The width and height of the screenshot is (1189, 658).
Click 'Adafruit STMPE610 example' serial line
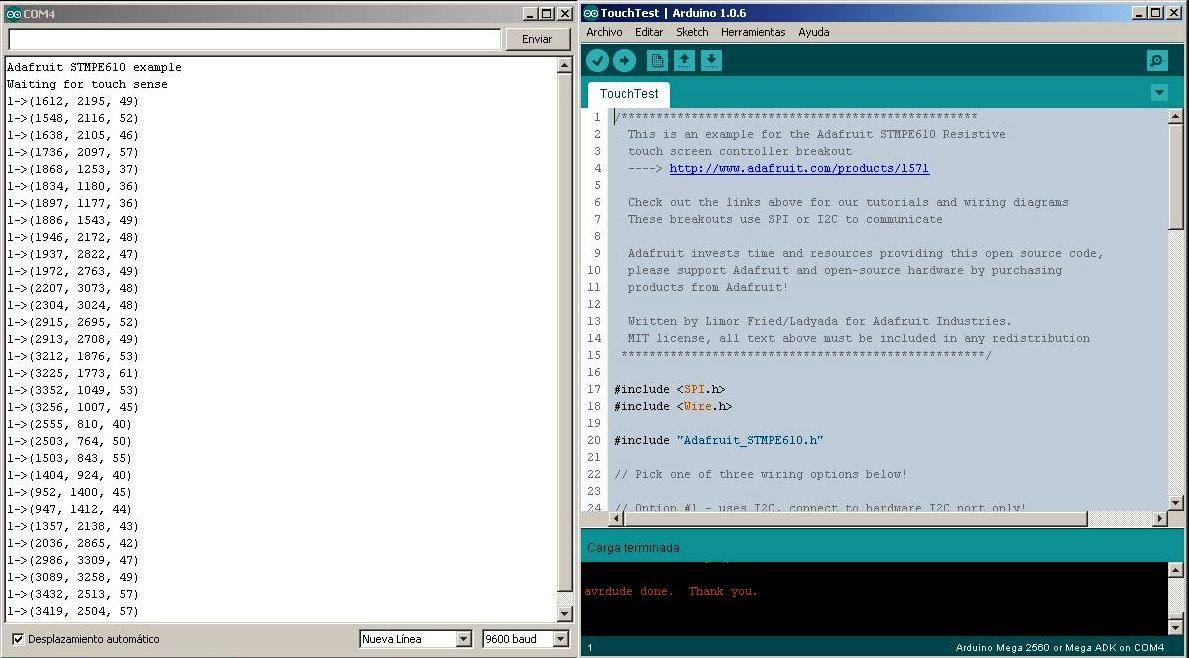point(94,67)
